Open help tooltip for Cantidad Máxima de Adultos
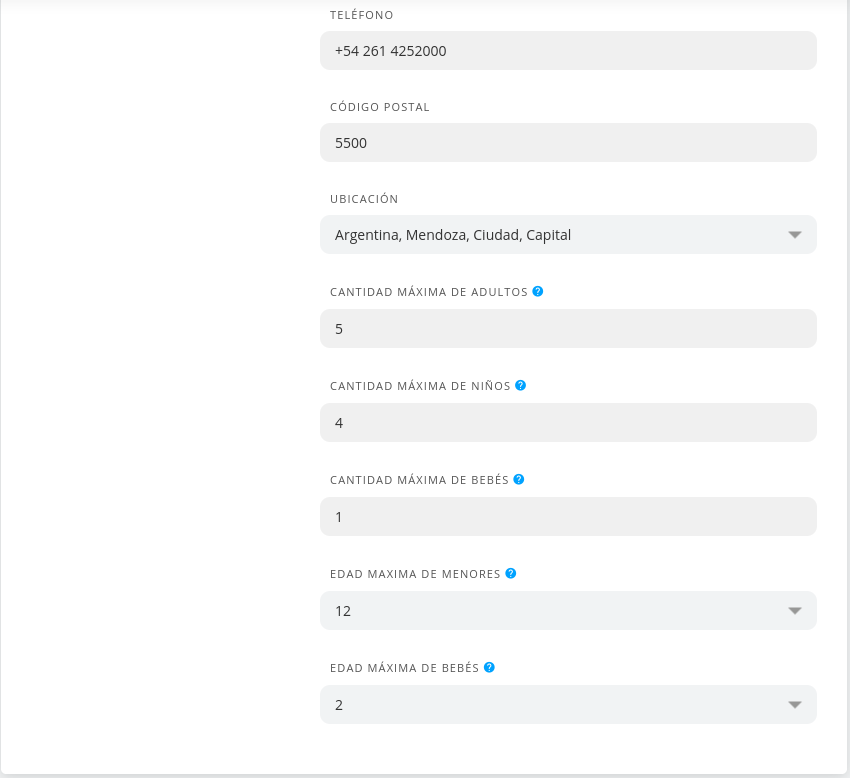Image resolution: width=850 pixels, height=778 pixels. click(537, 291)
